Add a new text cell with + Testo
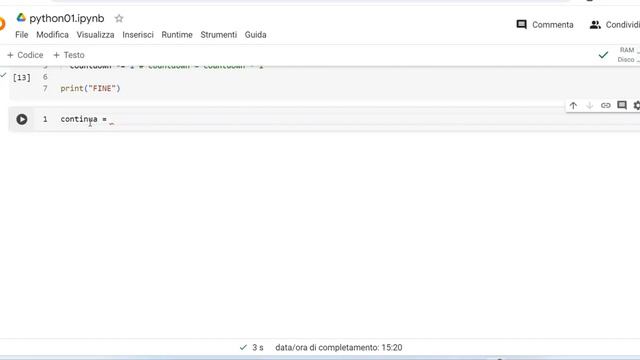The image size is (640, 360). pos(69,55)
